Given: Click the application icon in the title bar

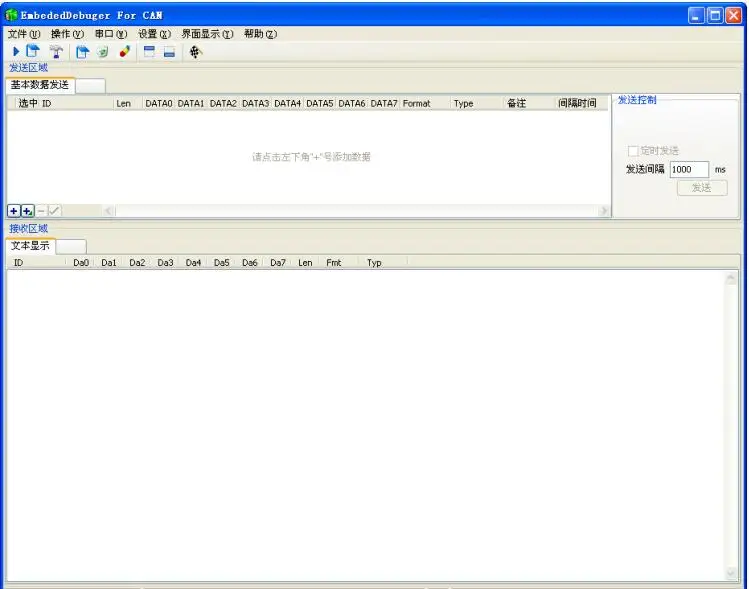Looking at the screenshot, I should [11, 15].
